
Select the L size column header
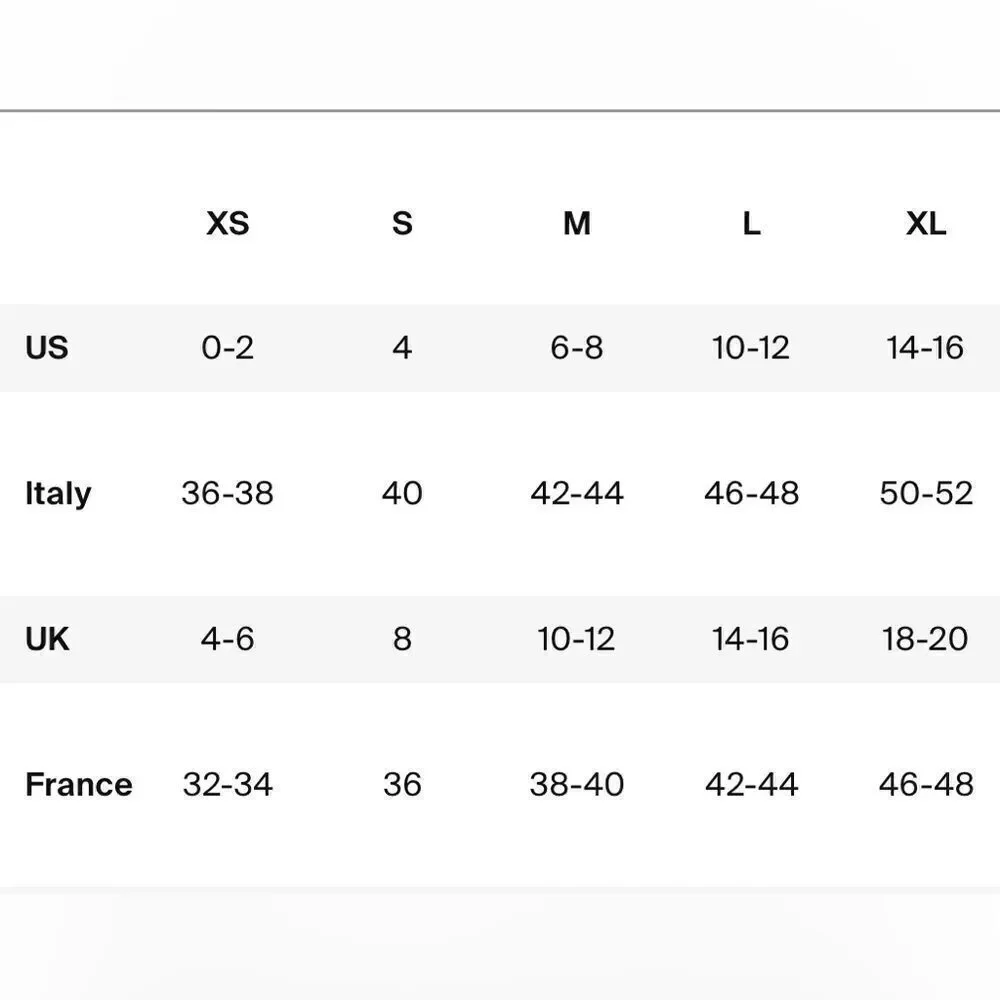pos(751,223)
